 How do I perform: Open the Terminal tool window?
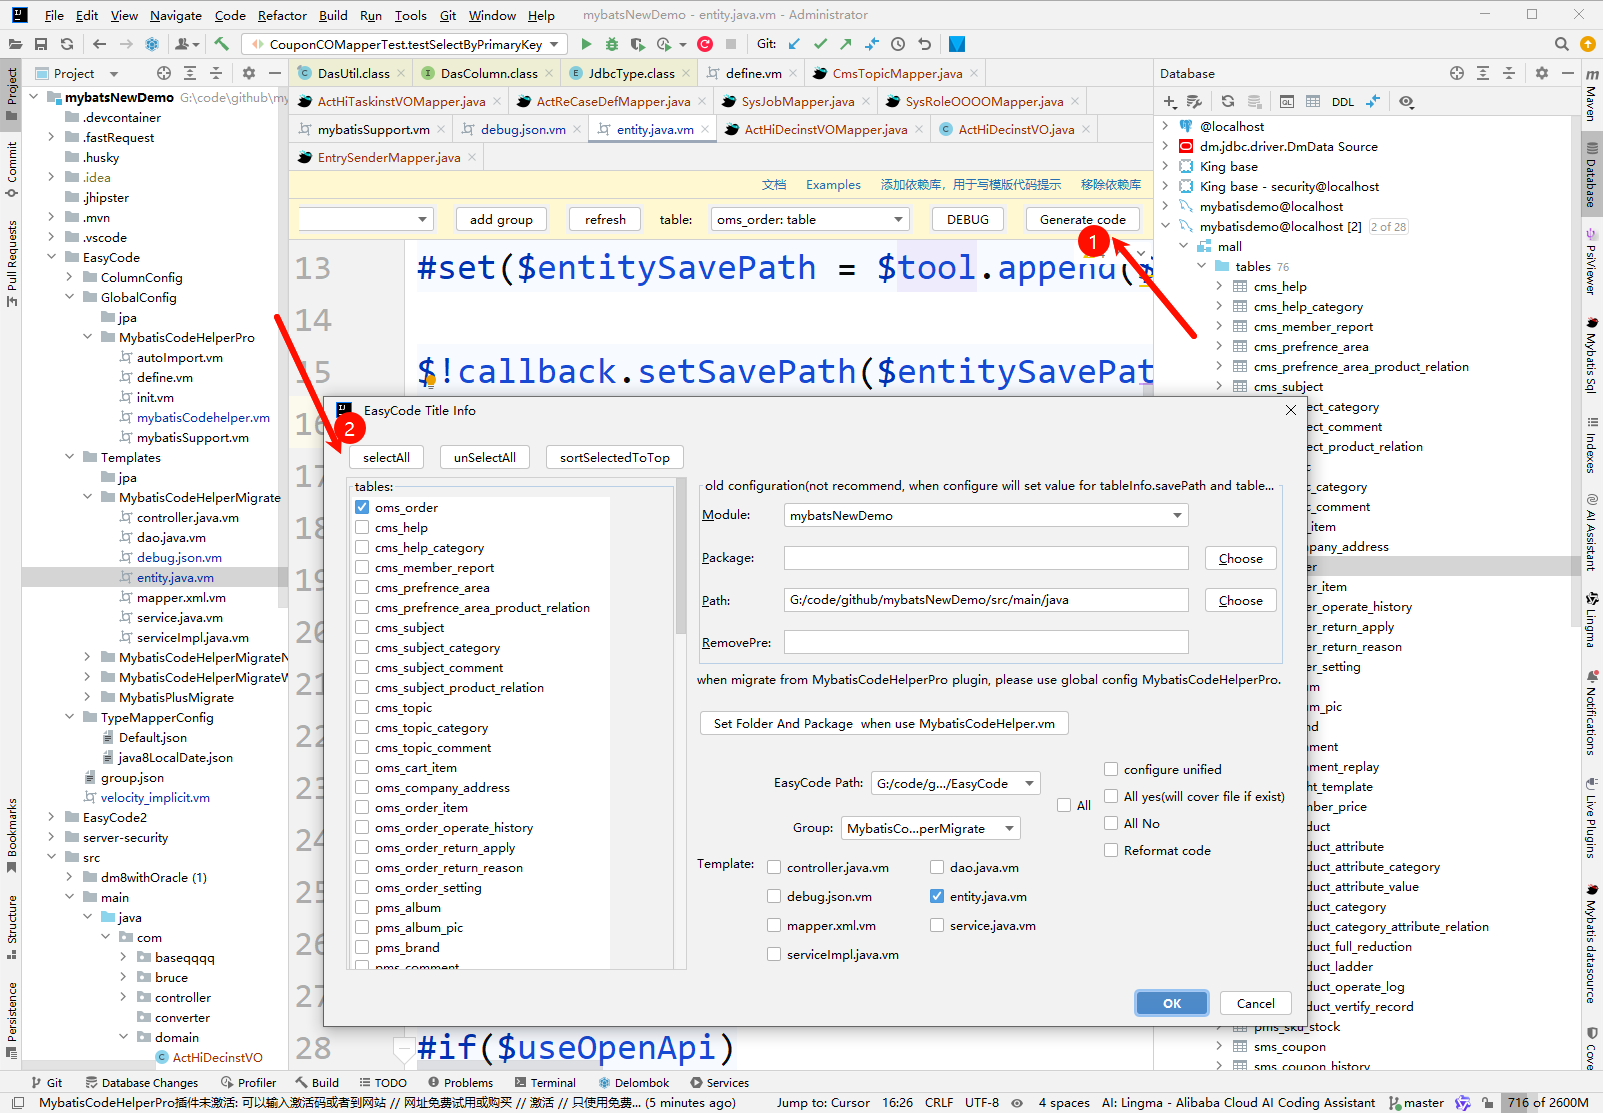(x=545, y=1083)
